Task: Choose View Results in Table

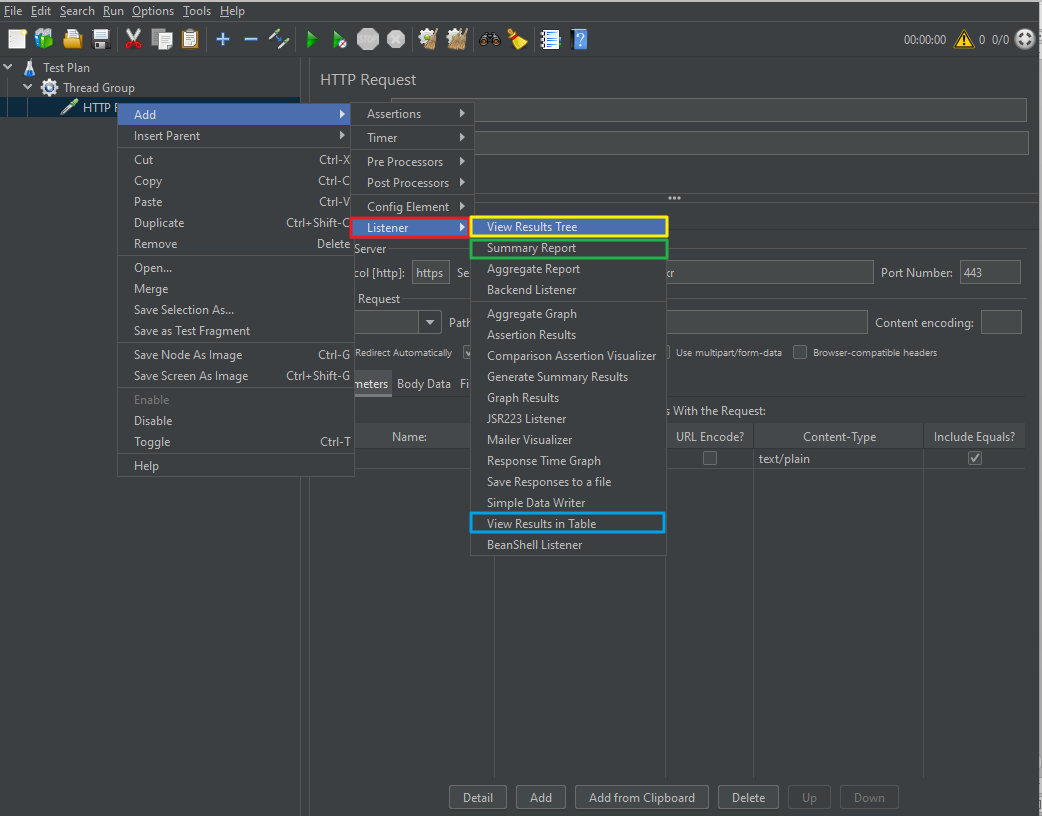Action: tap(568, 524)
